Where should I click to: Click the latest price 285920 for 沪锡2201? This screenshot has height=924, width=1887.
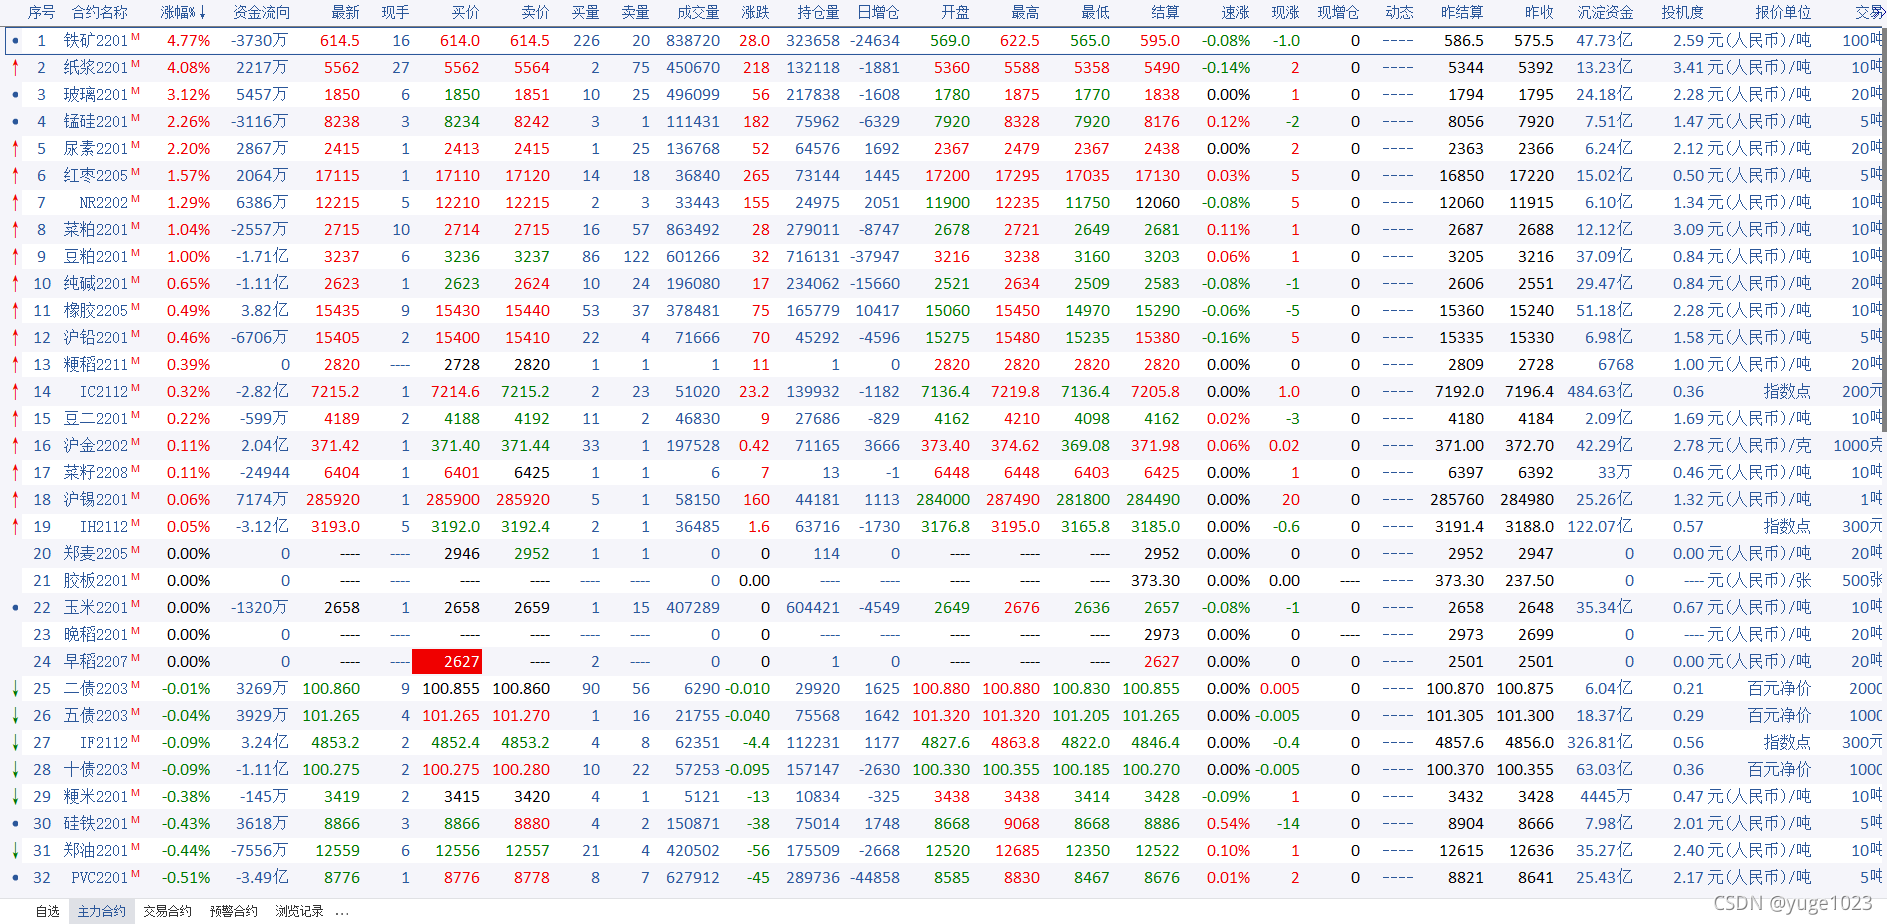(x=333, y=500)
